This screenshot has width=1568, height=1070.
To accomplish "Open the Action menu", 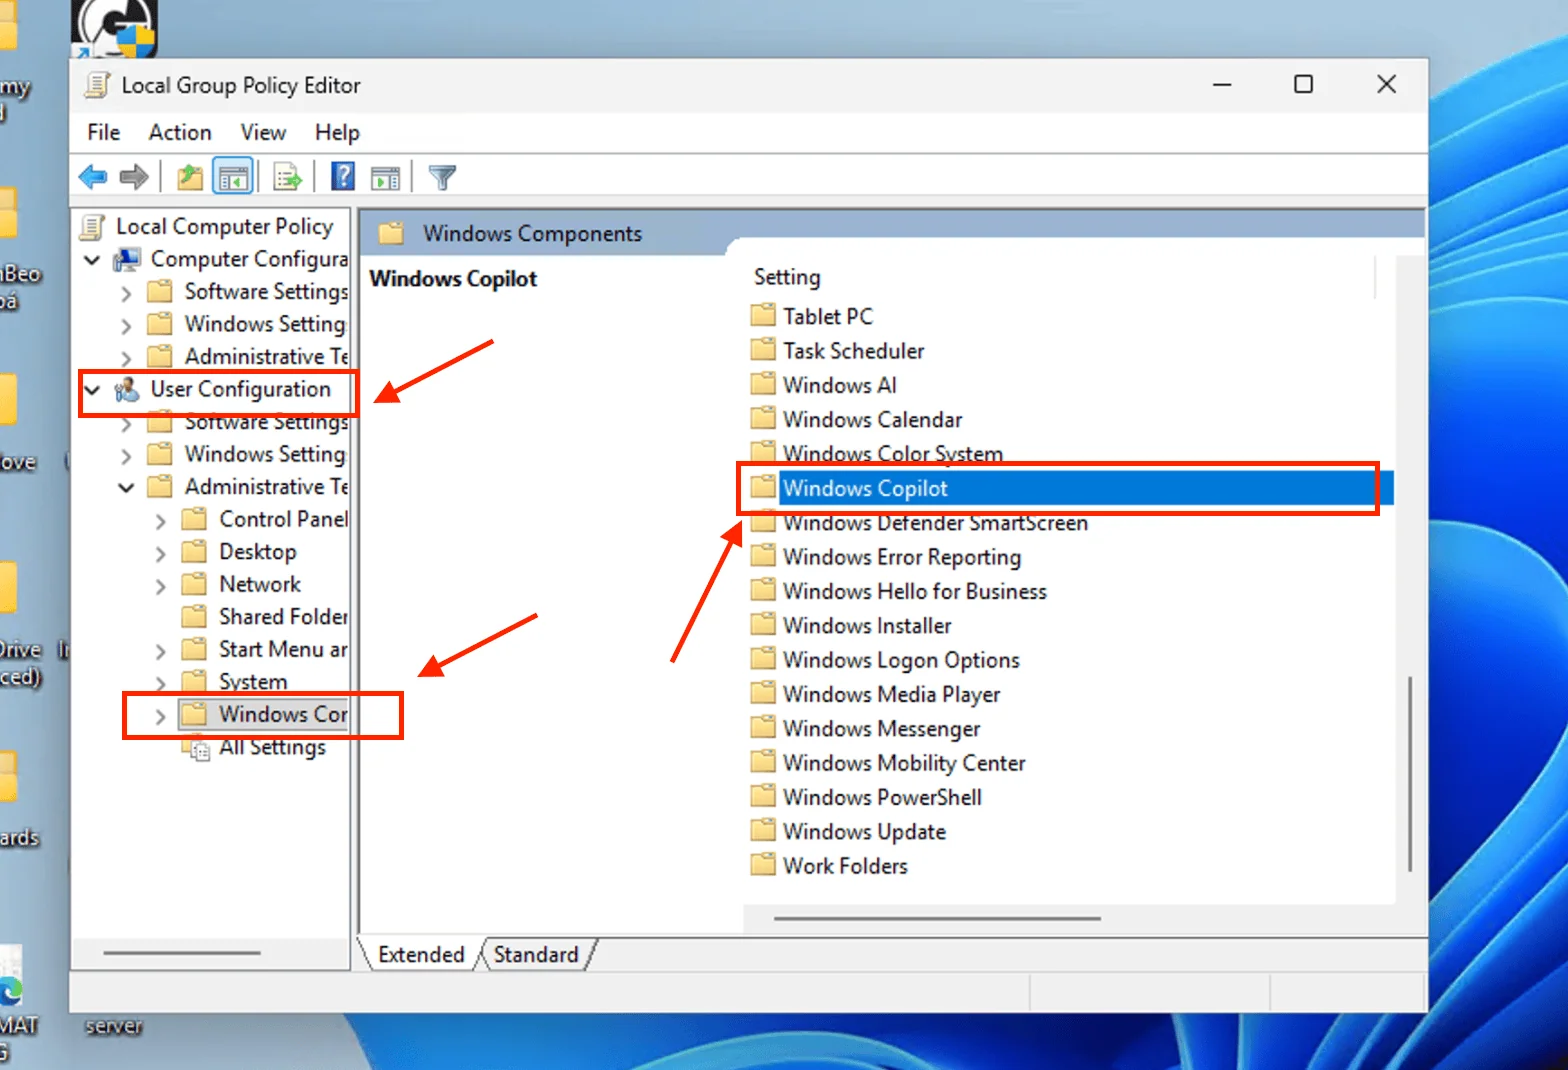I will point(180,133).
